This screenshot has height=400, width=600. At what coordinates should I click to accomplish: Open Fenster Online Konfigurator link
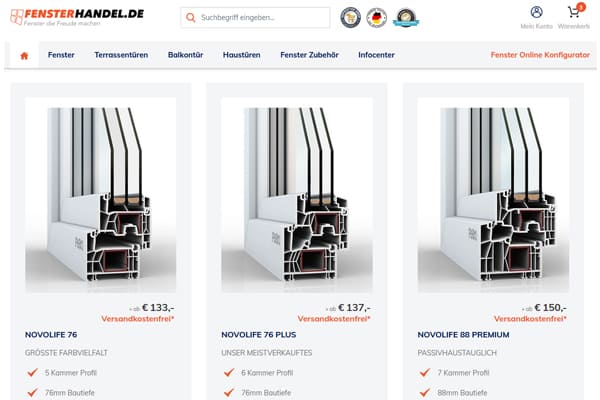point(540,55)
